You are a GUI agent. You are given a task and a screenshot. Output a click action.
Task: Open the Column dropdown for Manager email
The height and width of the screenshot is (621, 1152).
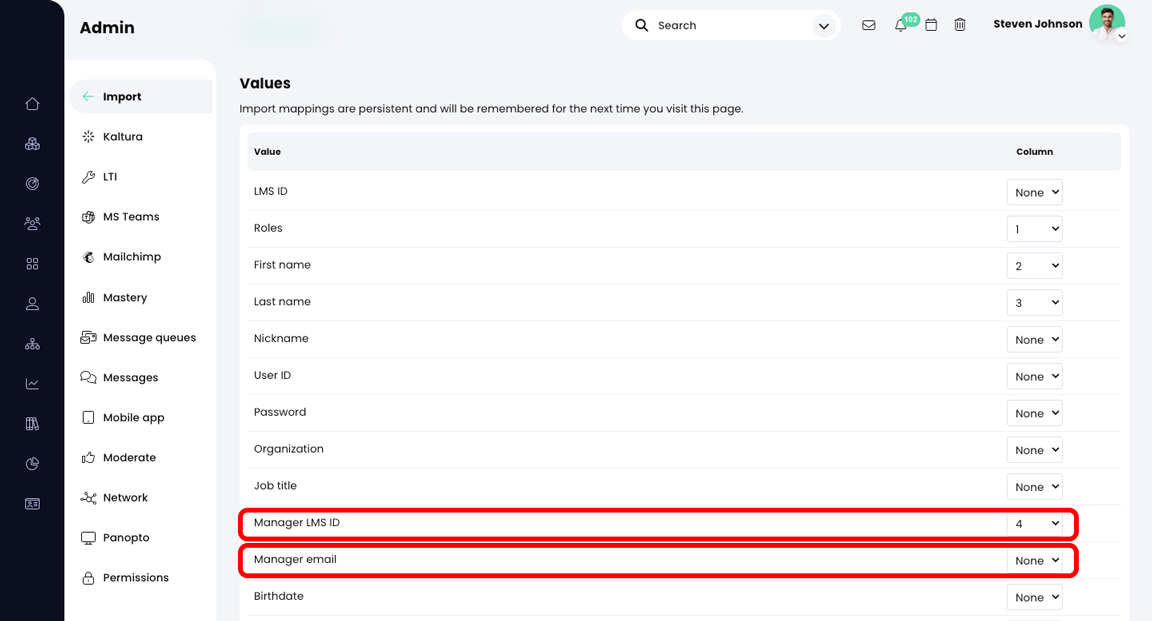coord(1034,560)
